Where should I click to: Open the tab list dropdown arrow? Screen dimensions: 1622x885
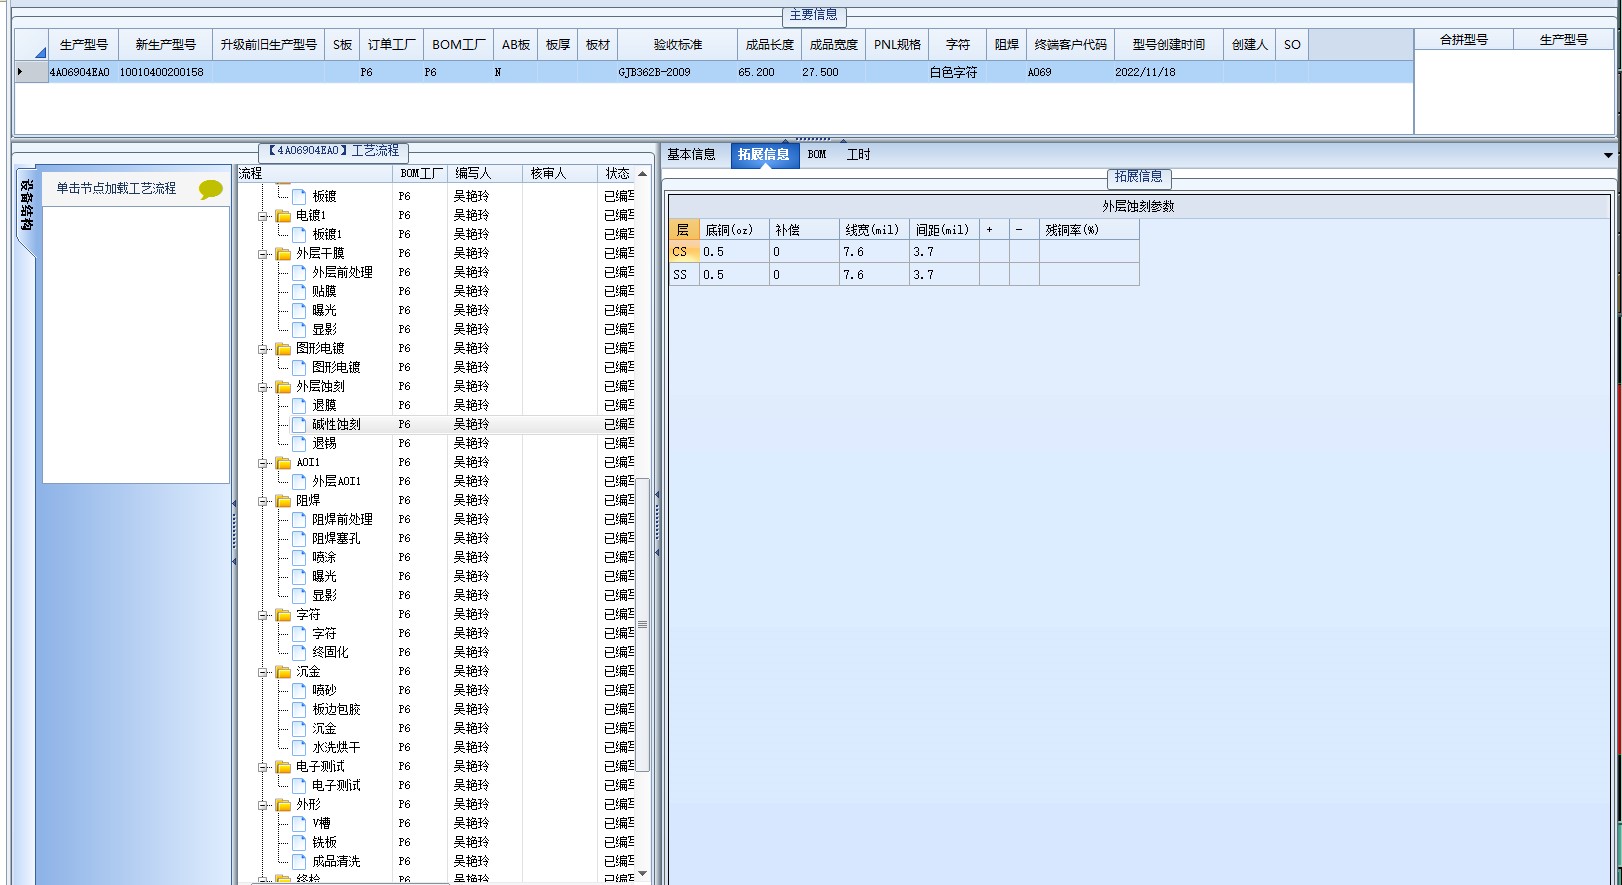point(1608,155)
